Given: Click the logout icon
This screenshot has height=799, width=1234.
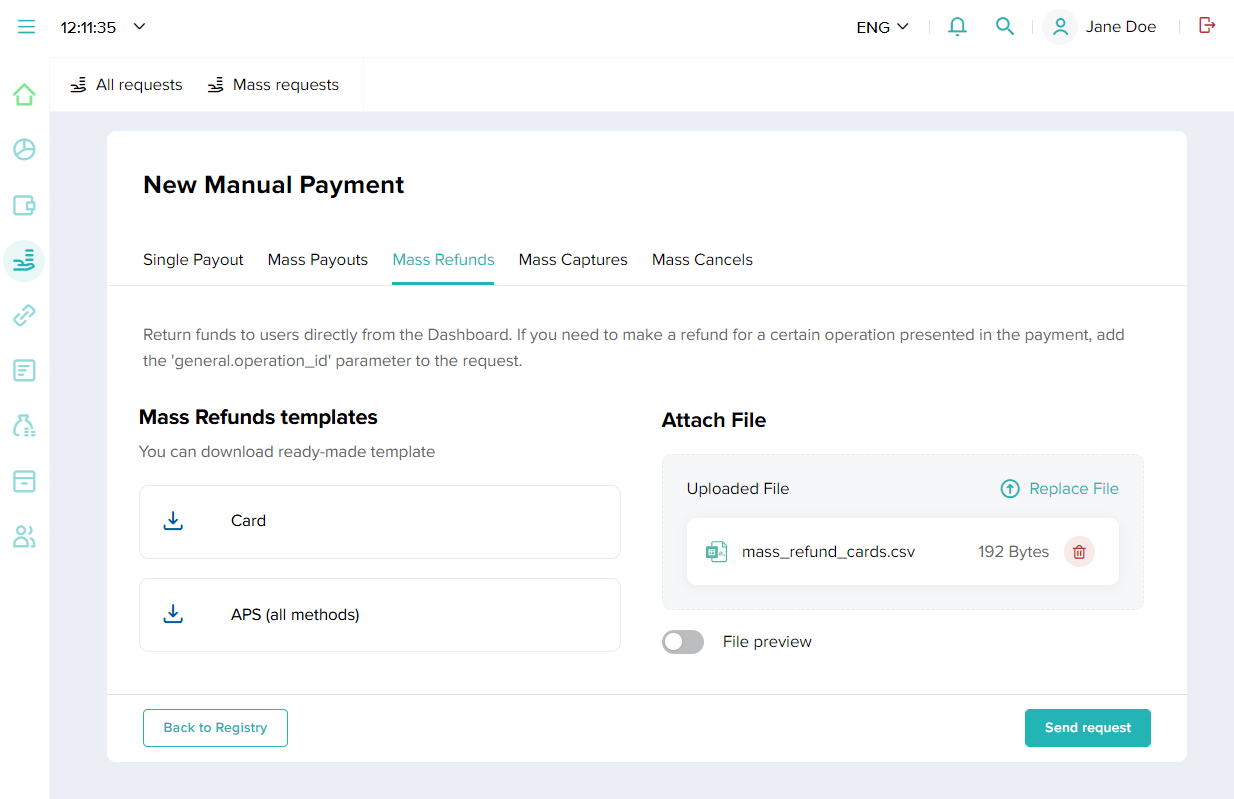Looking at the screenshot, I should point(1207,26).
